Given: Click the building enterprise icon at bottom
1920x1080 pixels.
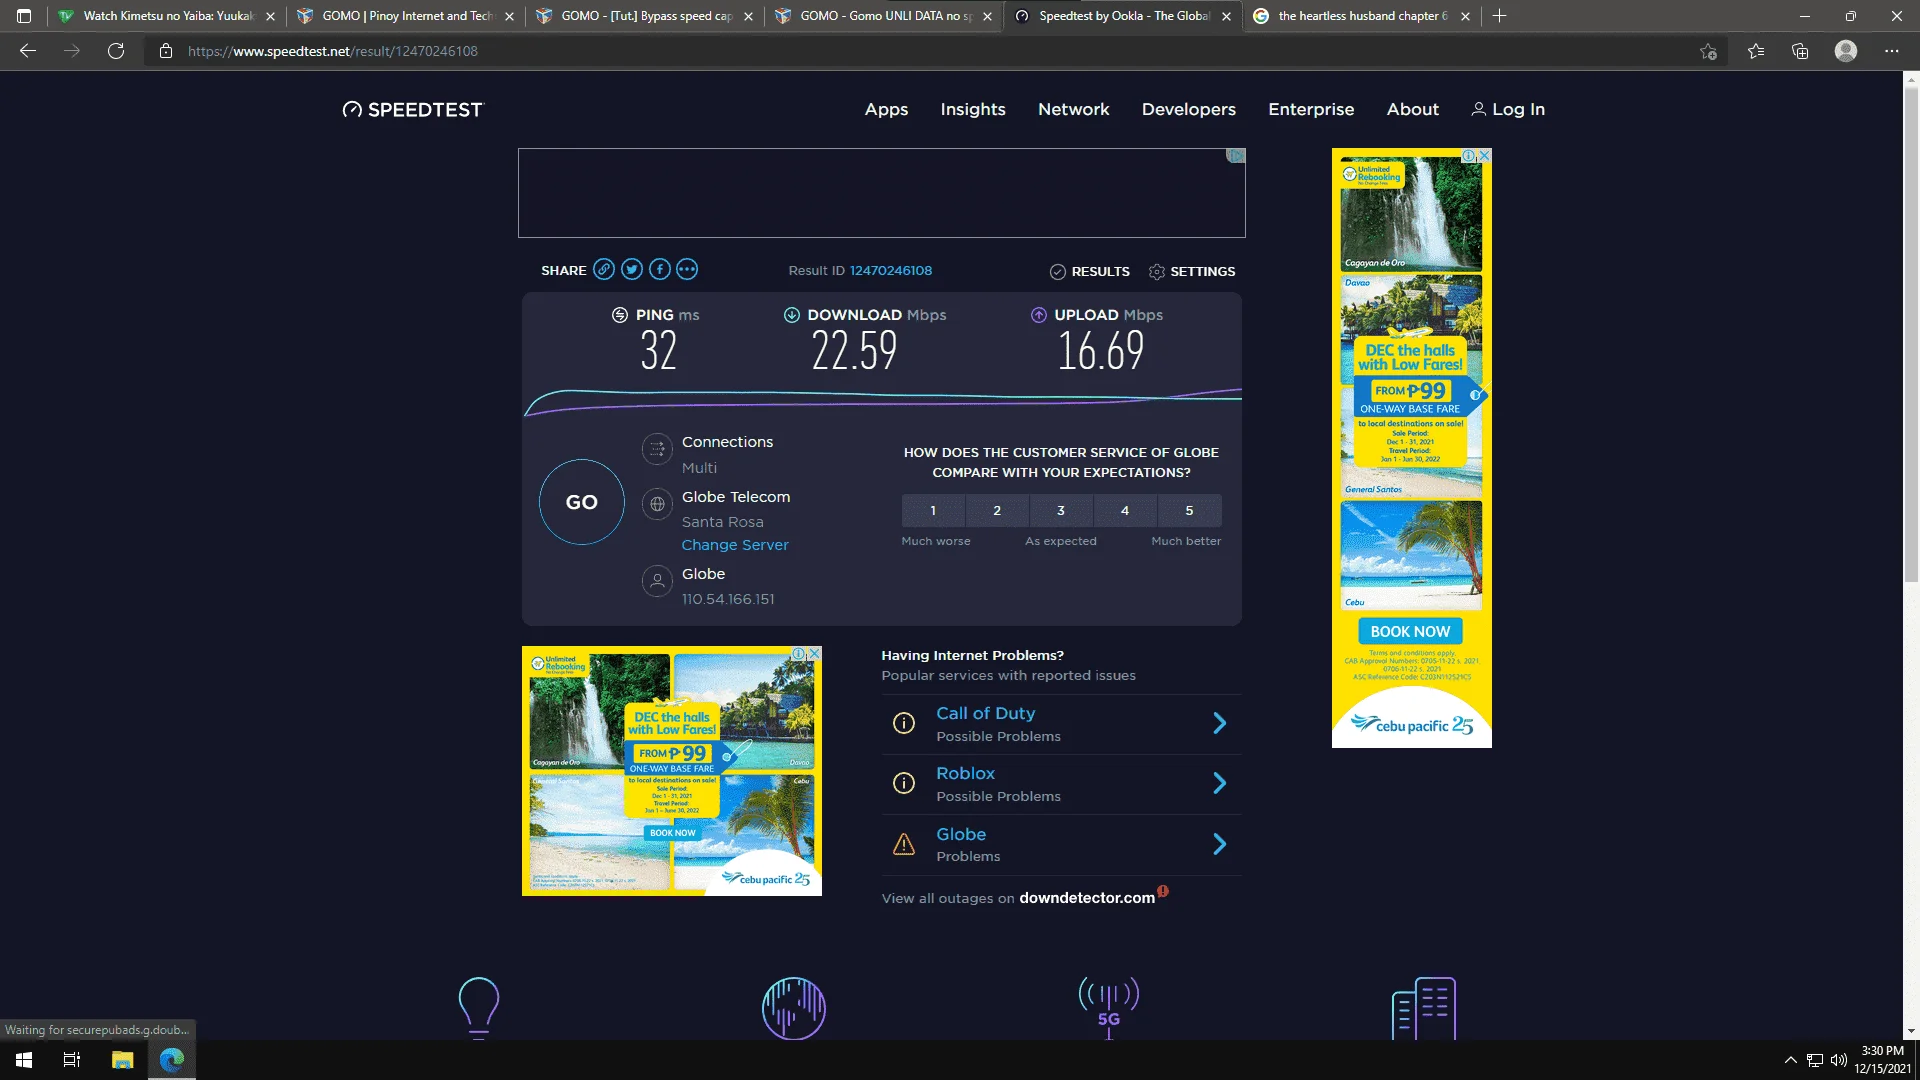Looking at the screenshot, I should pos(1423,1007).
